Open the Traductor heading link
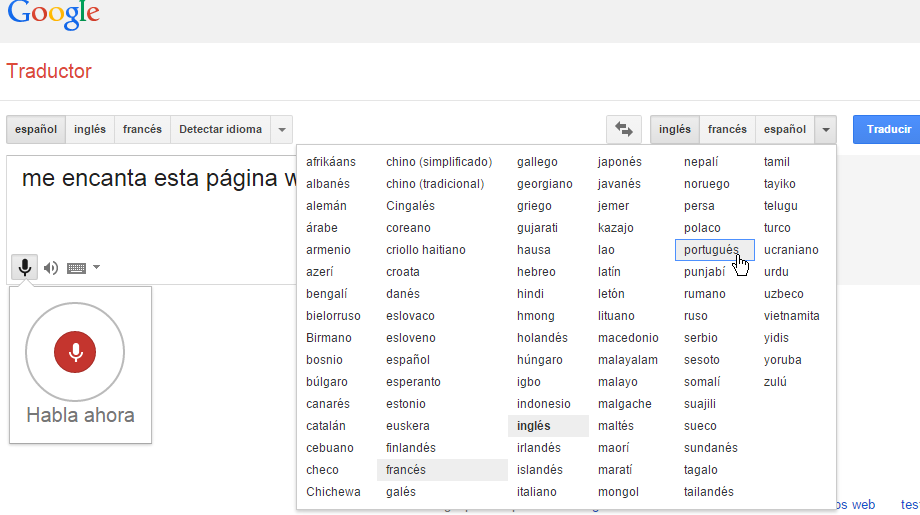The height and width of the screenshot is (515, 920). [x=49, y=71]
